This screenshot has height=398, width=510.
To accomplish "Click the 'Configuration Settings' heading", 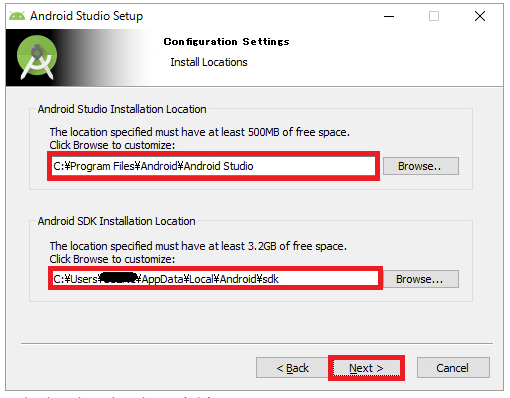I will tap(226, 42).
